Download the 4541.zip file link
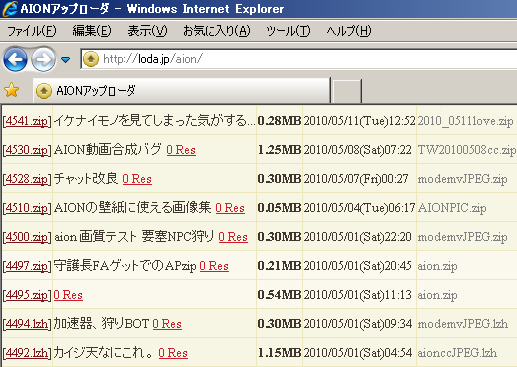517x367 pixels. 27,121
